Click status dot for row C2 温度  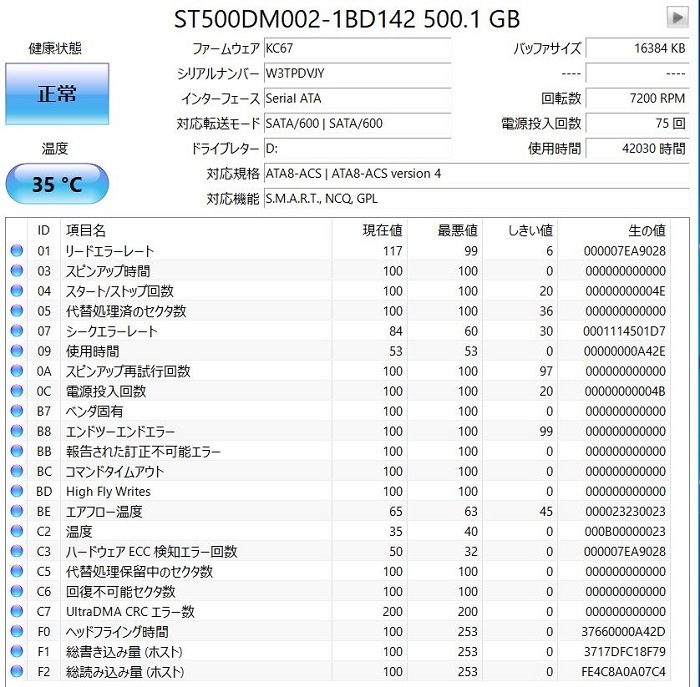tap(17, 531)
